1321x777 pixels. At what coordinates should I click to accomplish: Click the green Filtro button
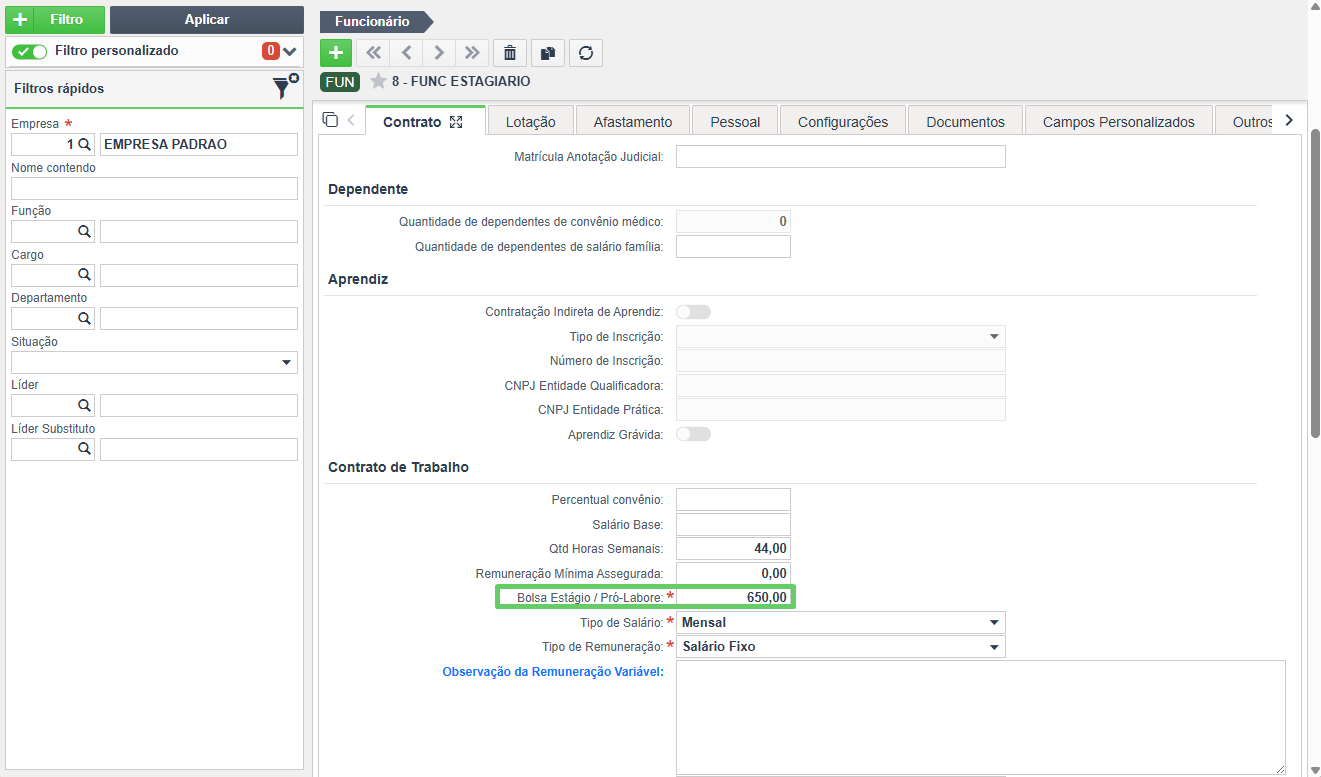[55, 20]
